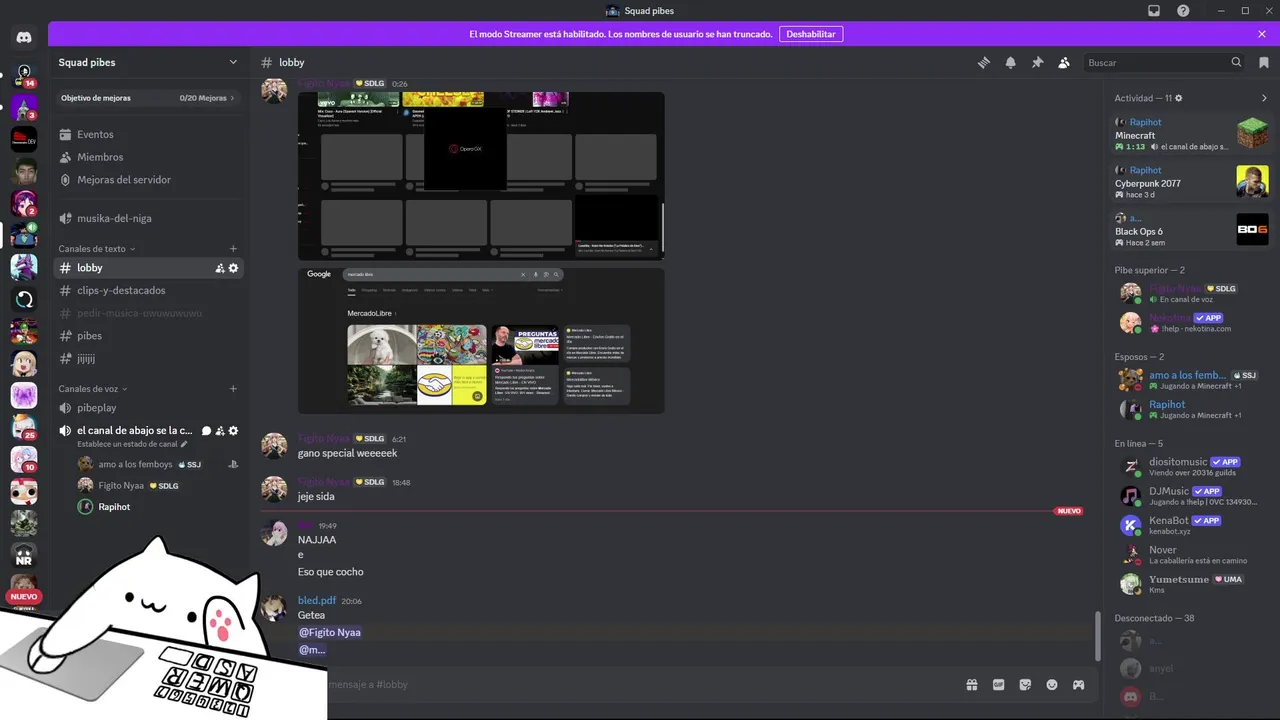Open server icon with 14 badge
This screenshot has width=1280, height=720.
24,75
